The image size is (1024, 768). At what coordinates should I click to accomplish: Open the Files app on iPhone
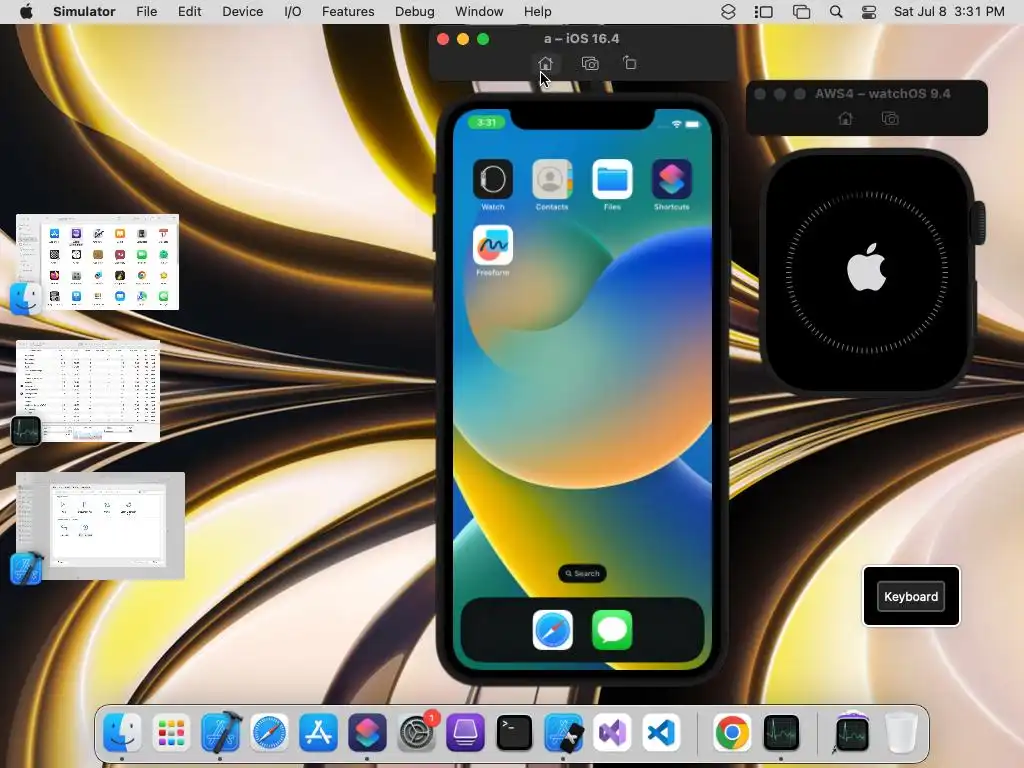[x=612, y=179]
